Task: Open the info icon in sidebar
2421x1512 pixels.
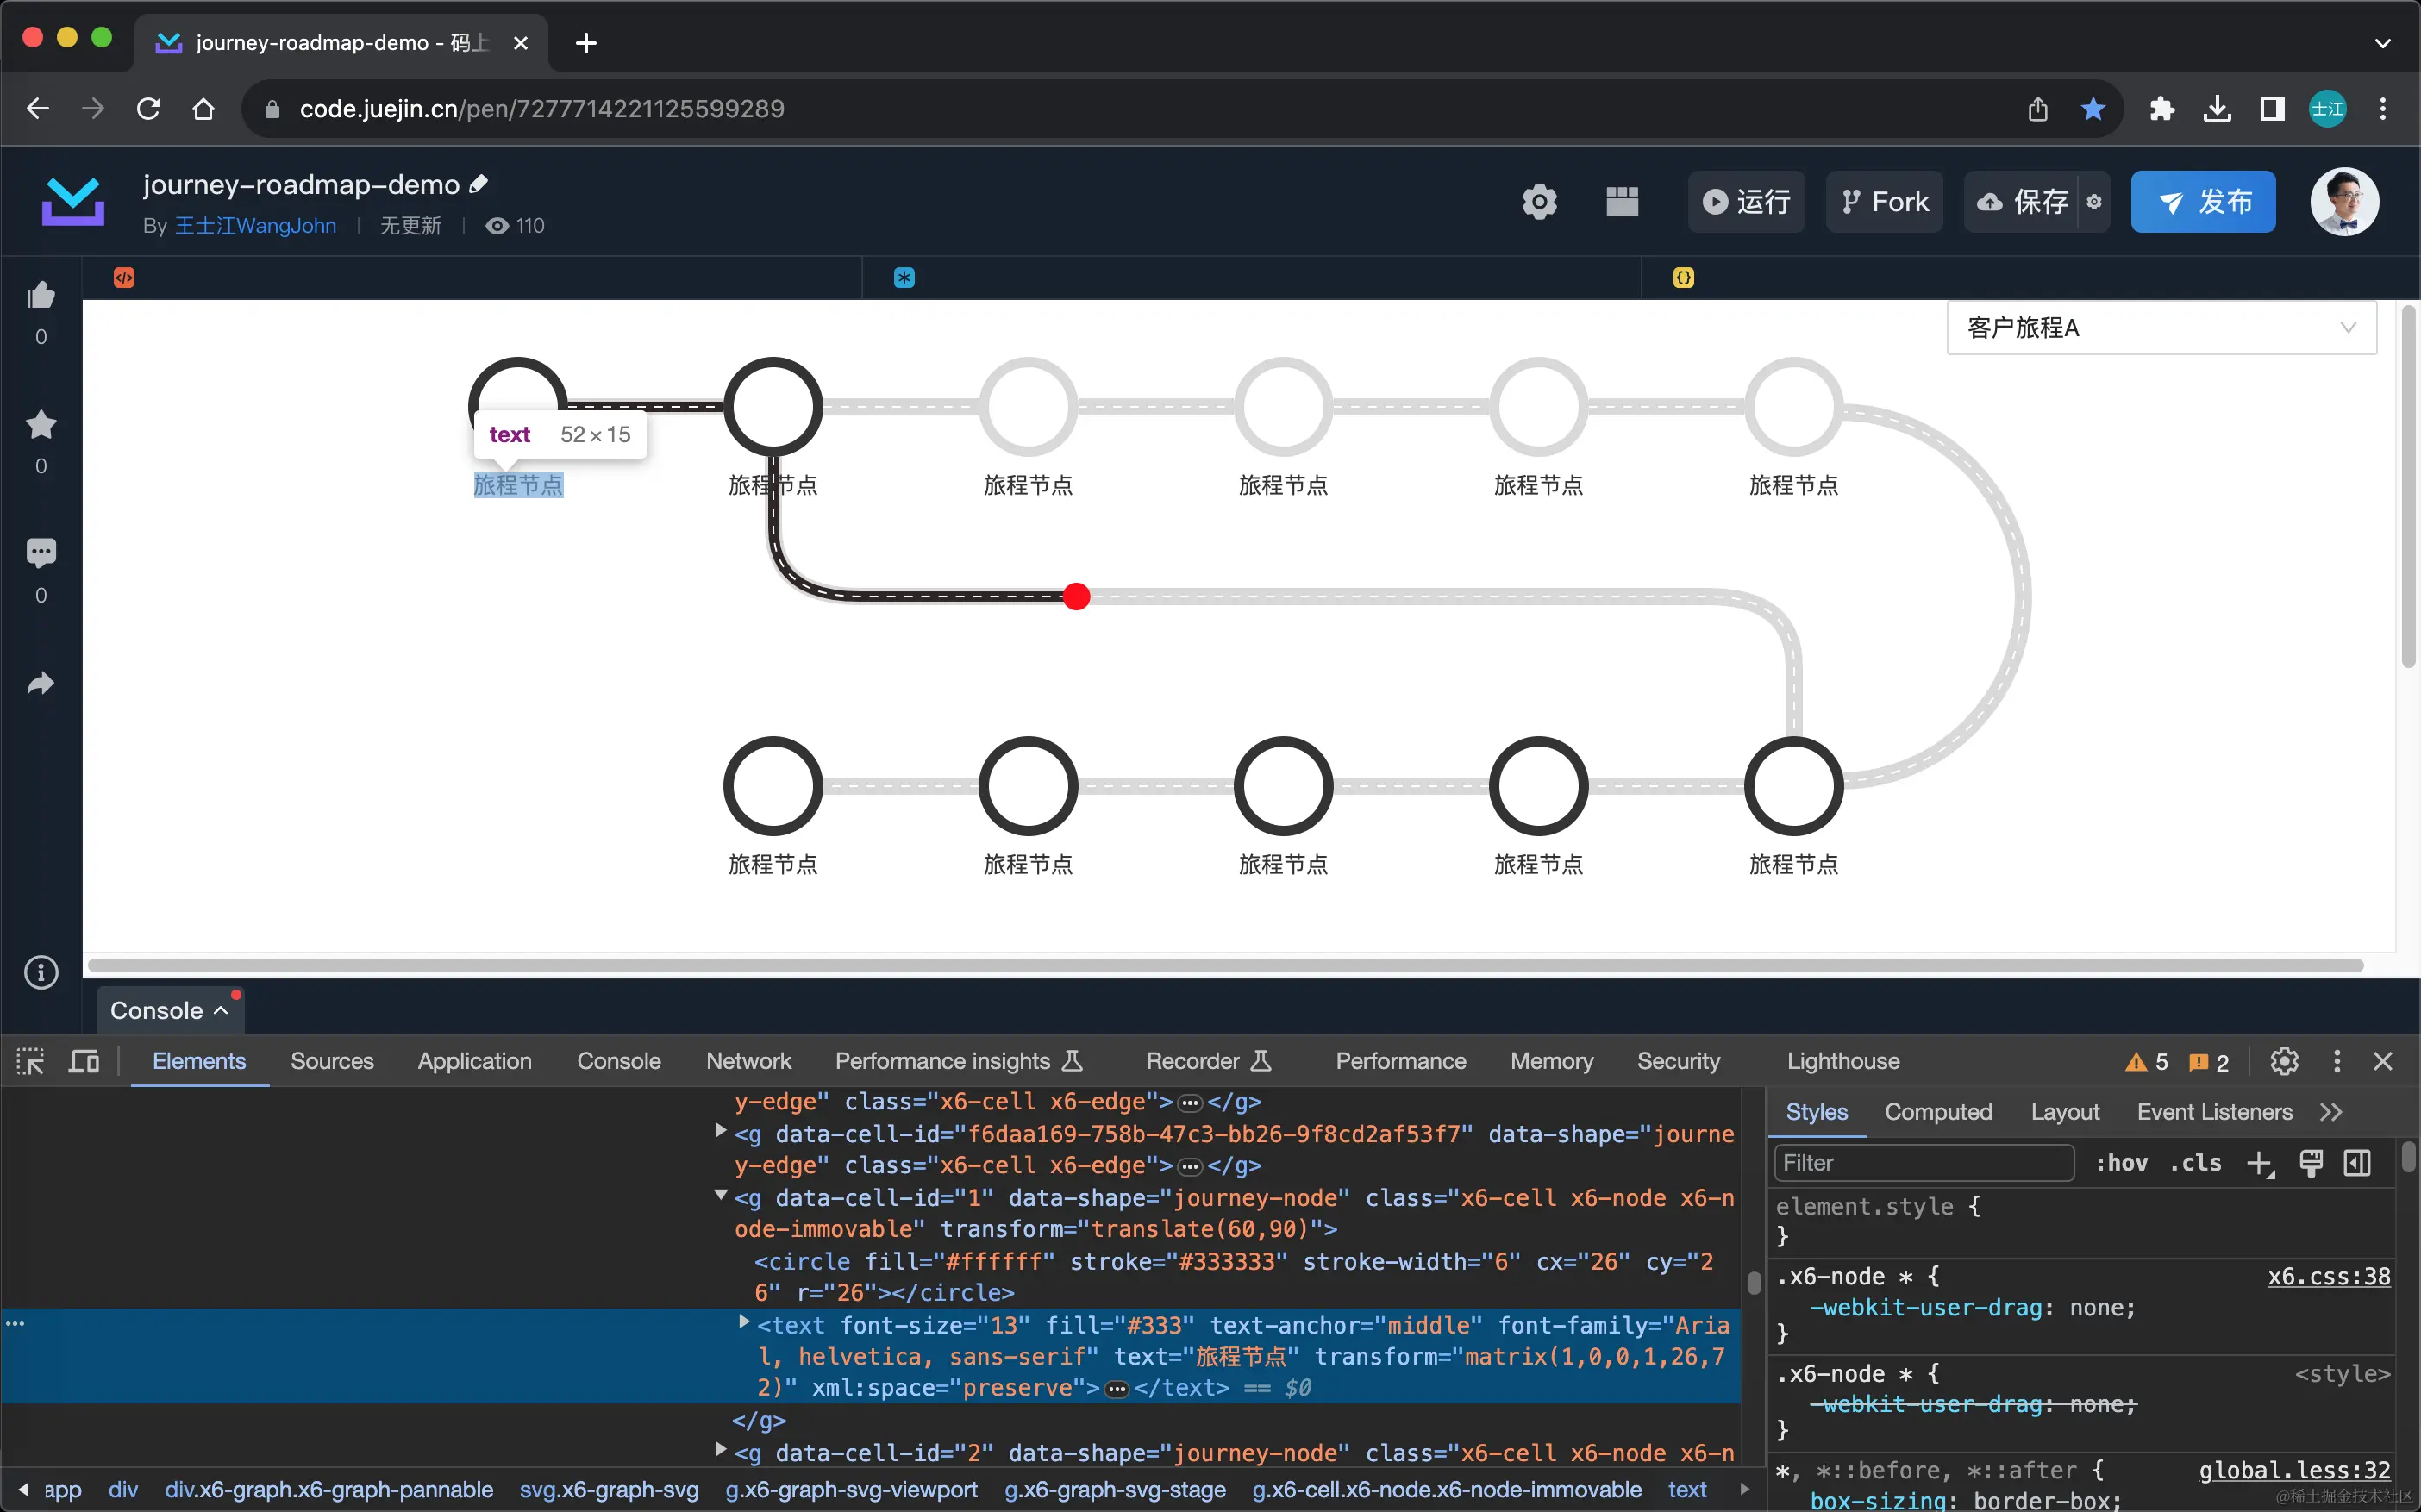Action: (x=41, y=972)
